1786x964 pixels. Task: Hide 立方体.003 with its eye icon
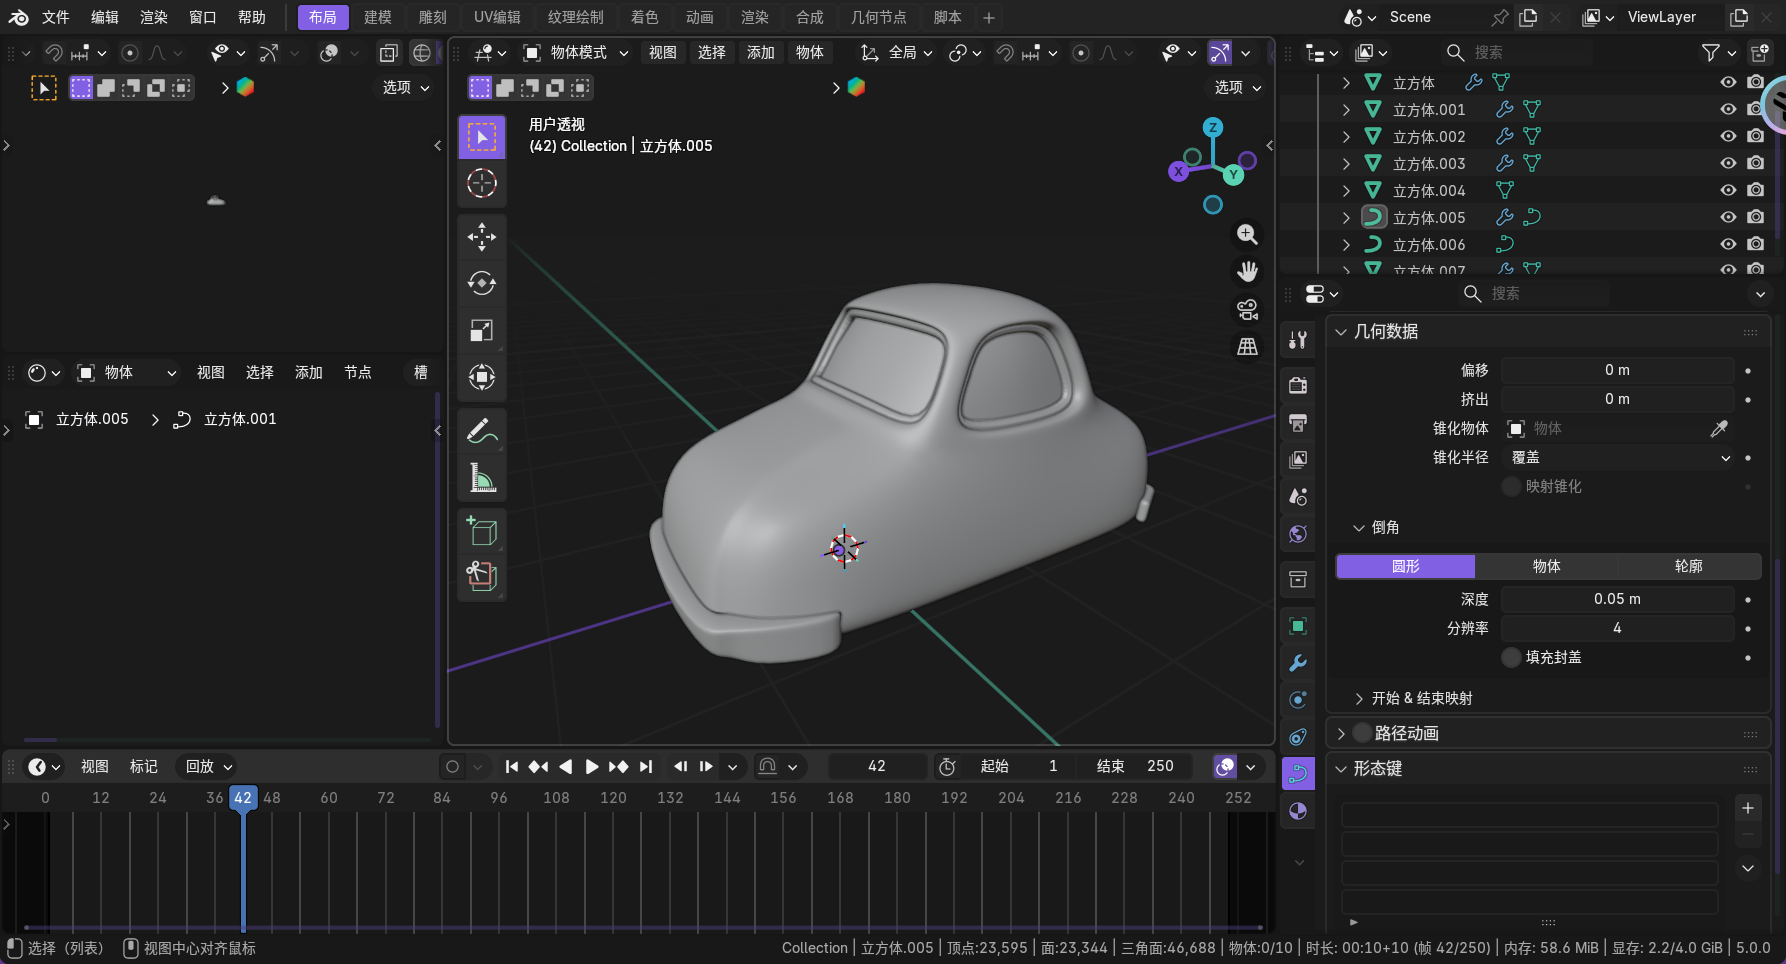point(1727,163)
